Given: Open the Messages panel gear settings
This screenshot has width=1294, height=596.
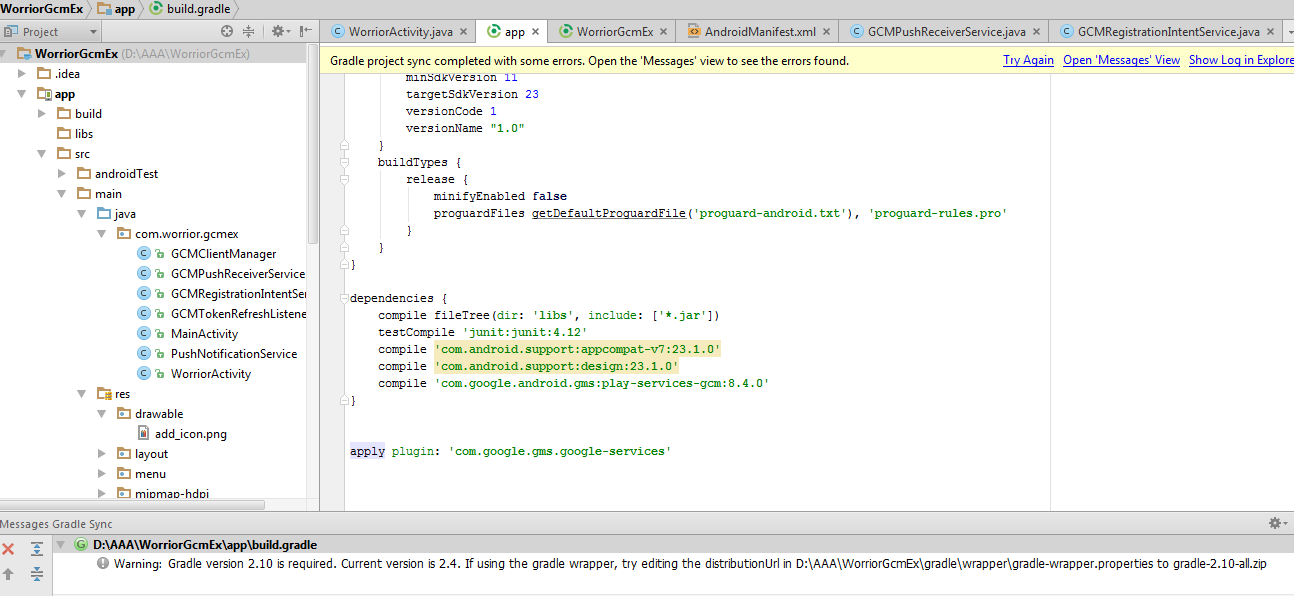Looking at the screenshot, I should (x=1276, y=523).
